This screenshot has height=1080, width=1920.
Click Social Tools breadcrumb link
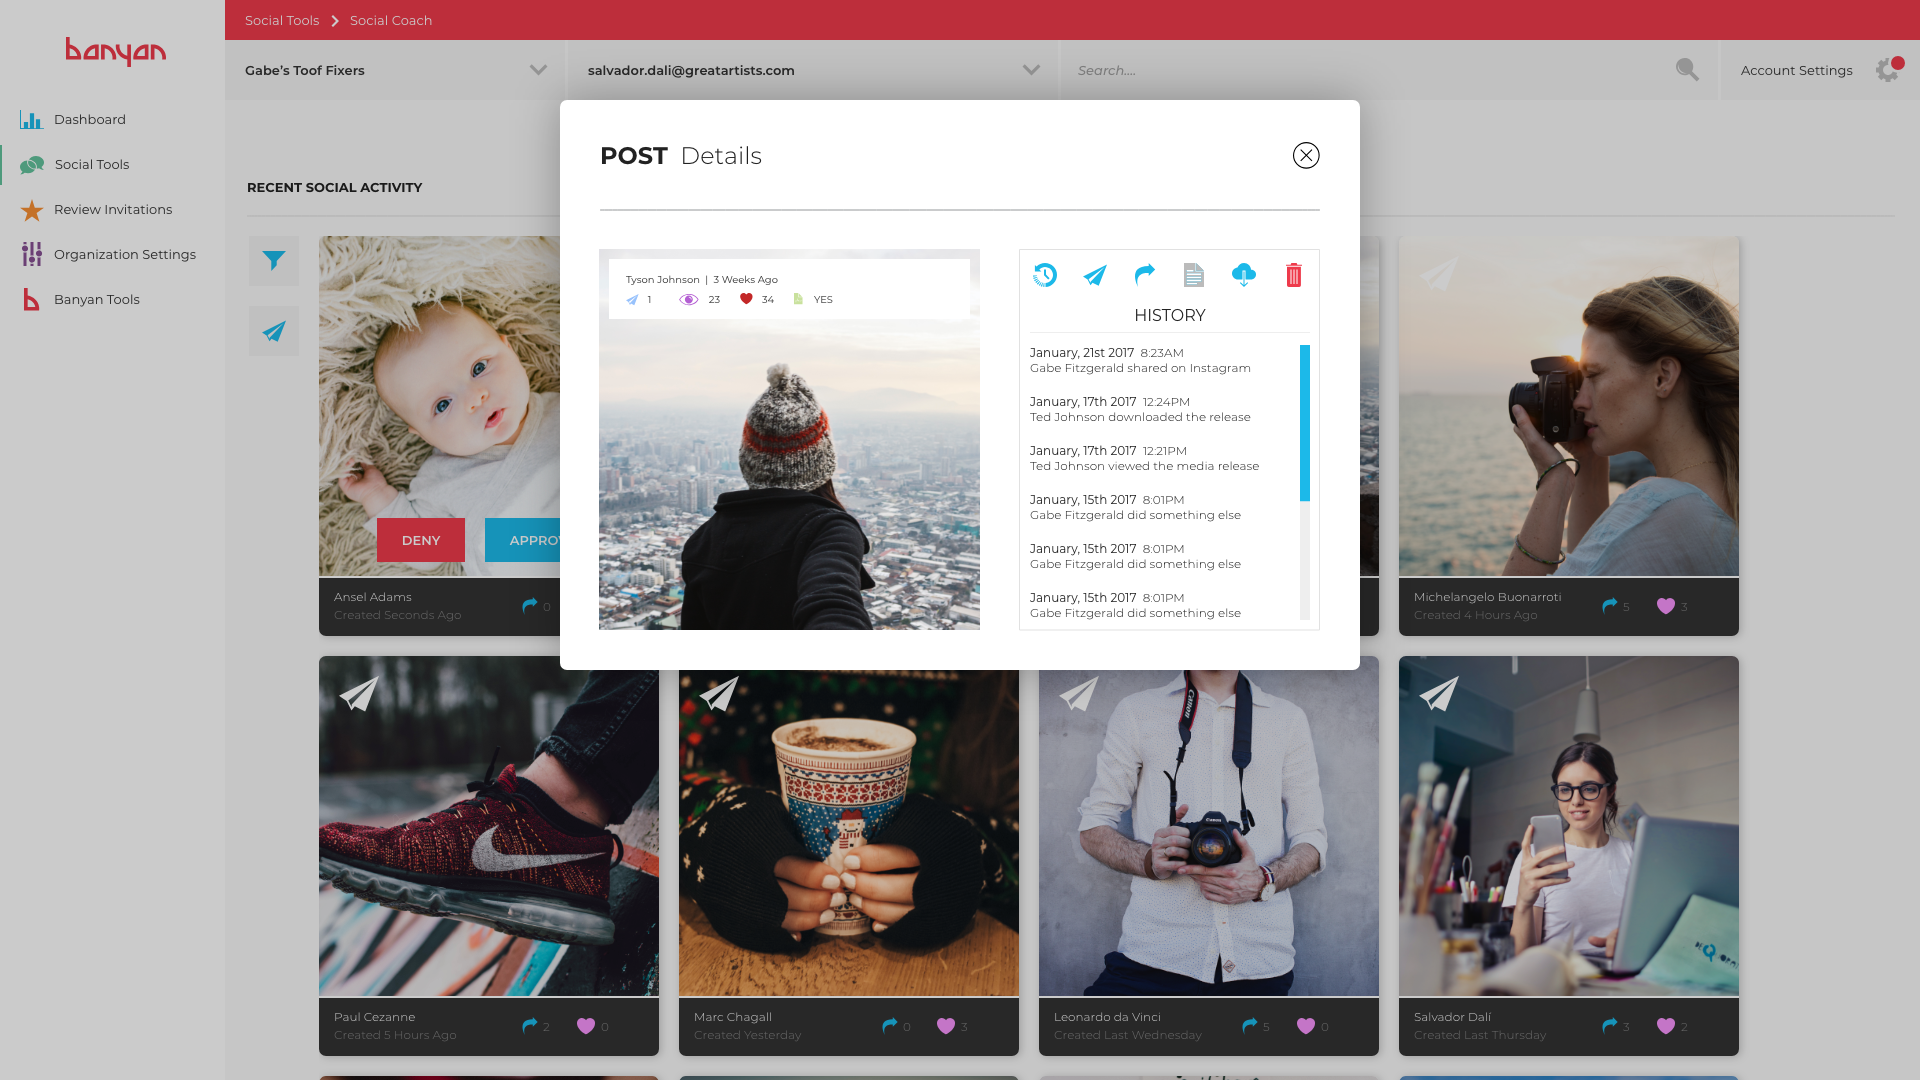point(282,21)
